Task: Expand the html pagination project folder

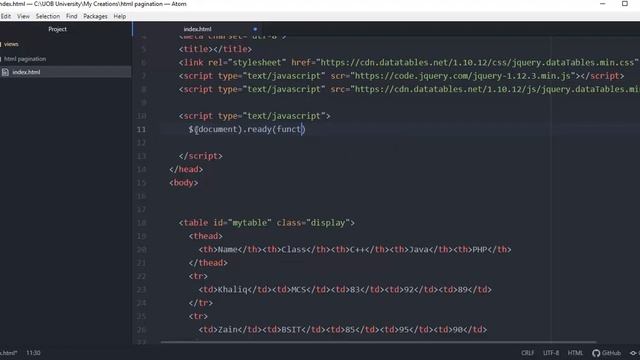Action: point(25,59)
